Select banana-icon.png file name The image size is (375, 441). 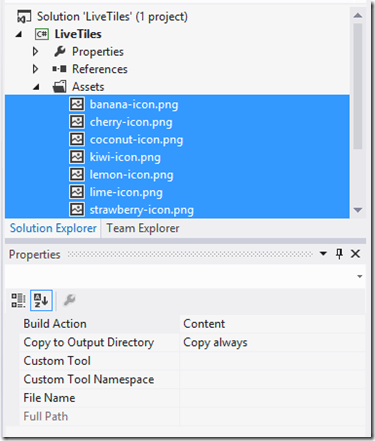(x=134, y=105)
